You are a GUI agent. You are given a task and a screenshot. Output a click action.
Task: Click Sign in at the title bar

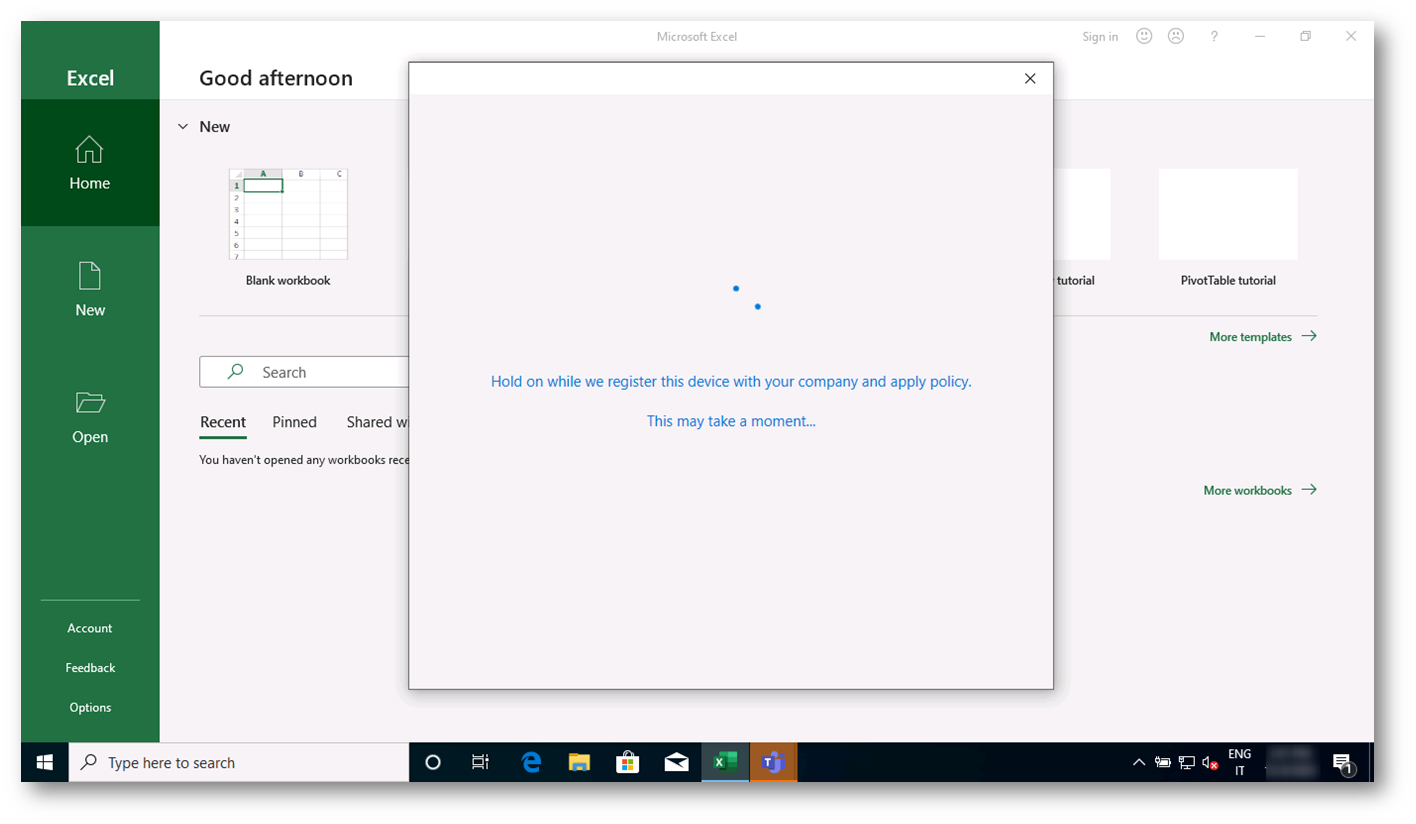pos(1100,37)
